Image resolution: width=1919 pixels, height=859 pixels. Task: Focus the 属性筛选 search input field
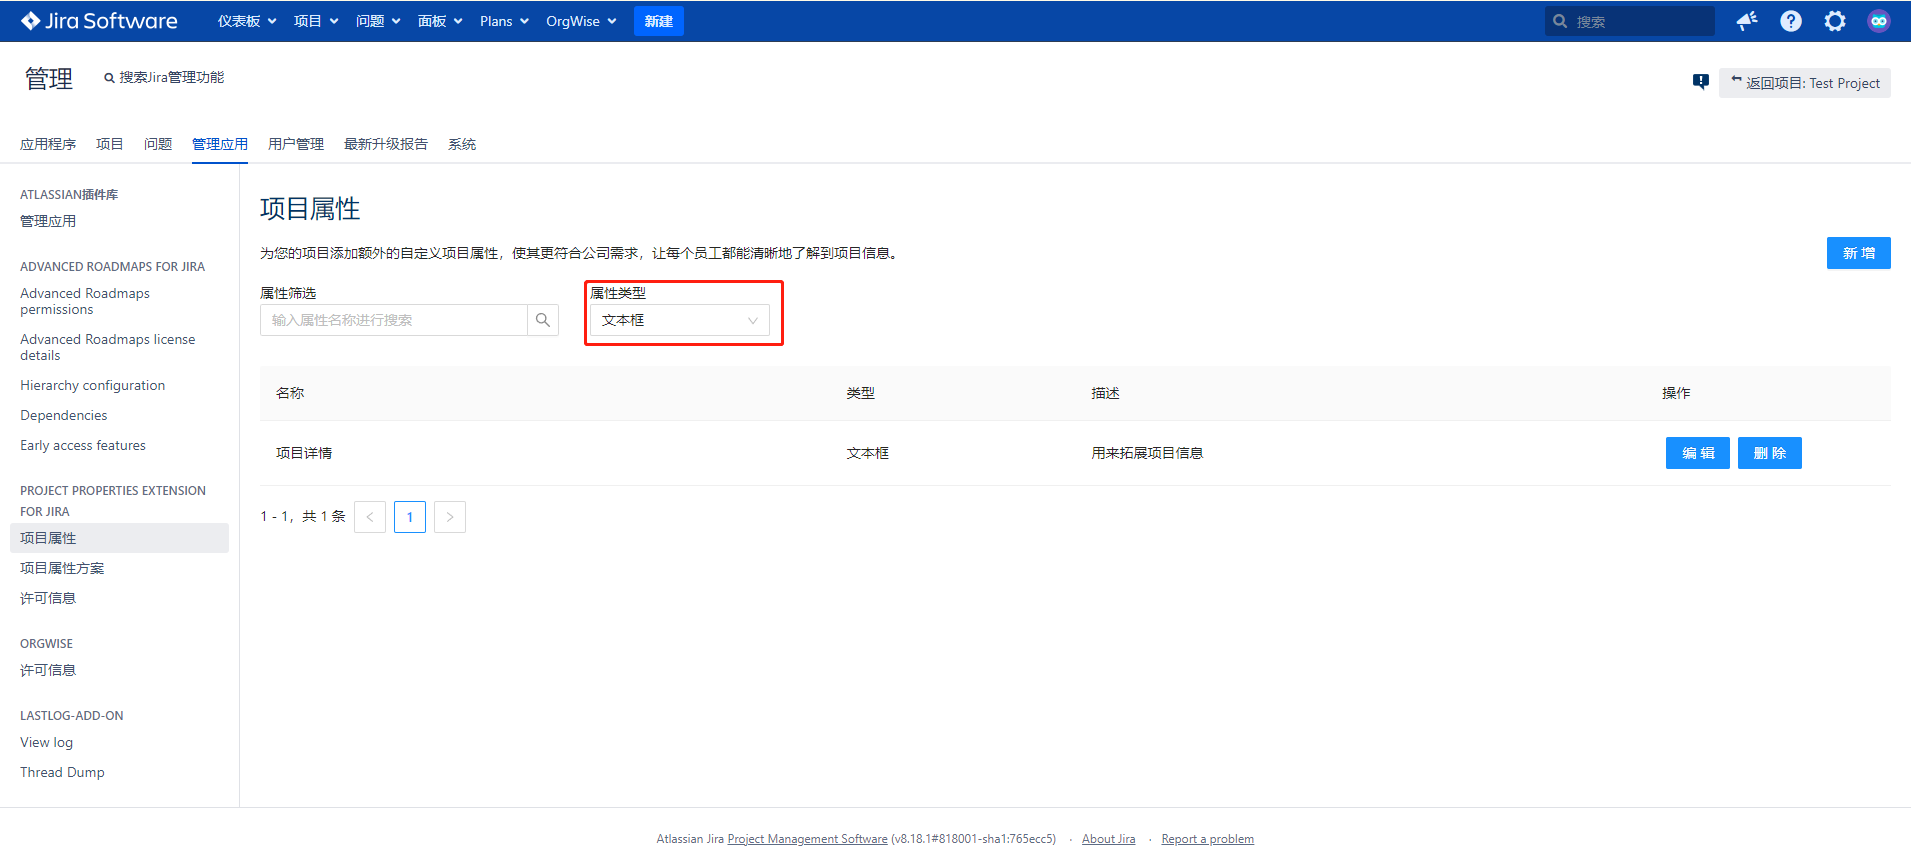click(393, 320)
